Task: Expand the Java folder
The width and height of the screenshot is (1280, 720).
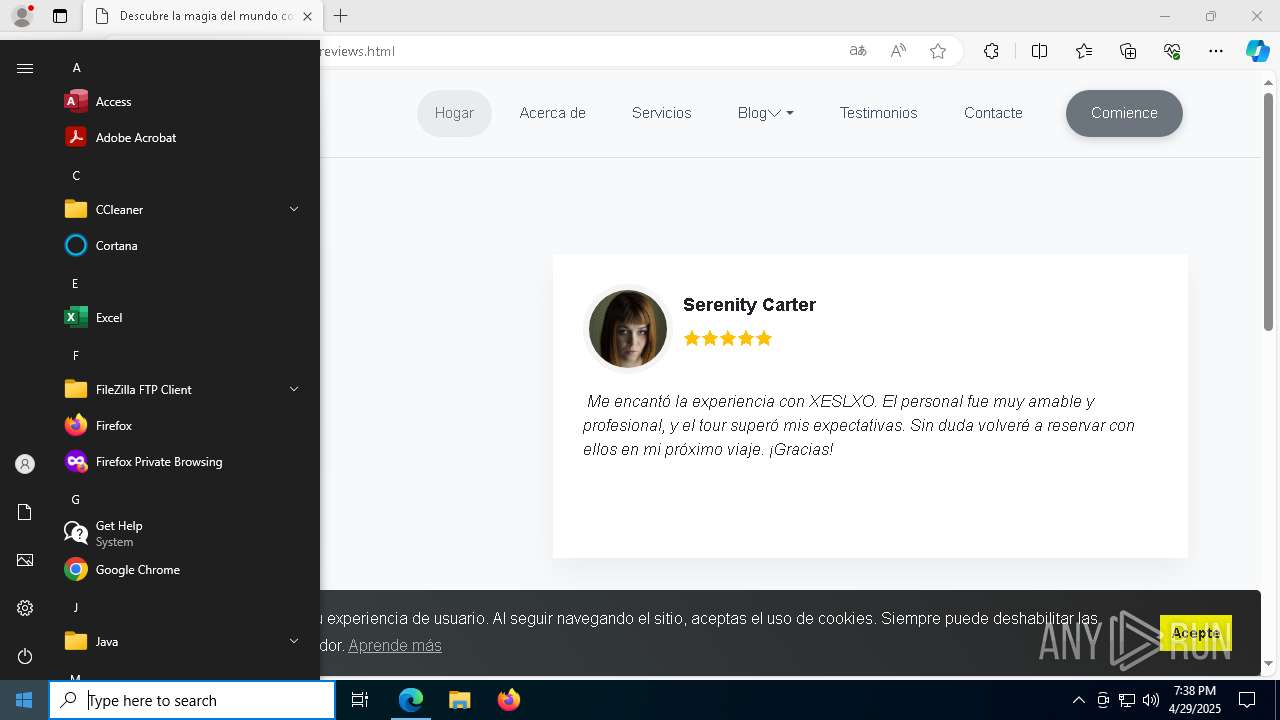Action: pos(294,641)
